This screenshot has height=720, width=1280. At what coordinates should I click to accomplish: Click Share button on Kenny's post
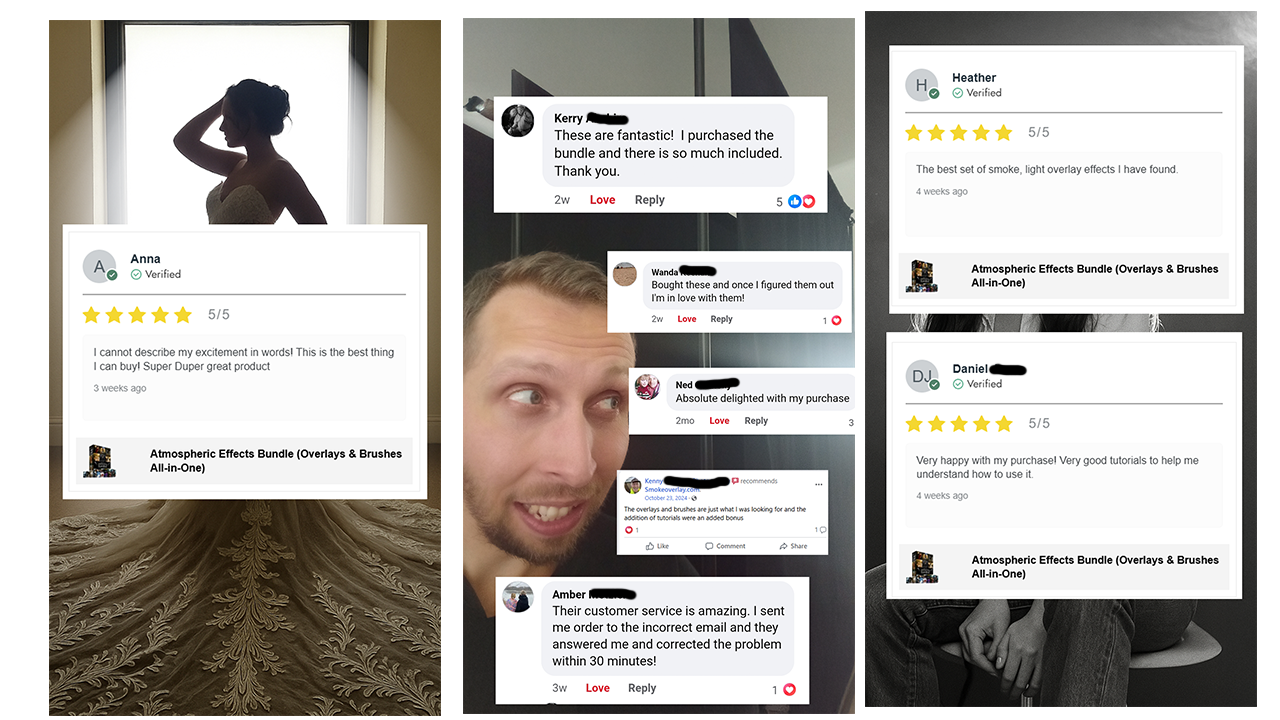793,546
